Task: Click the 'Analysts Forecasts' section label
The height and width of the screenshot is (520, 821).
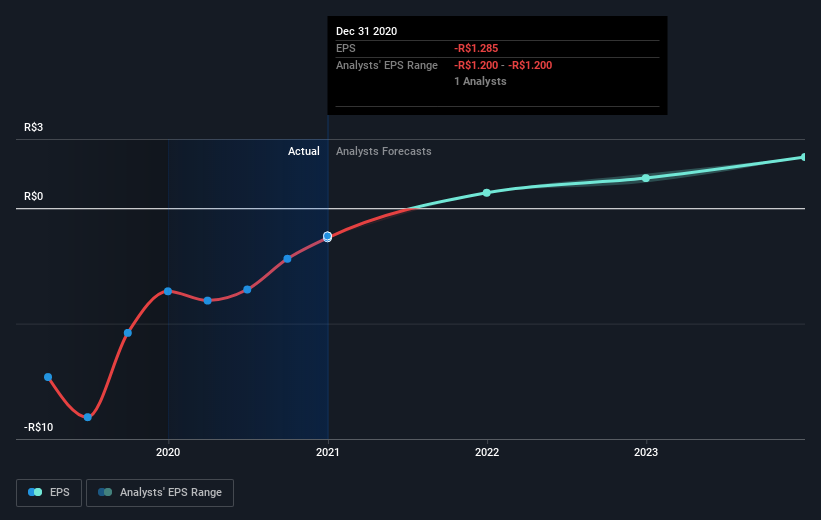Action: point(384,151)
